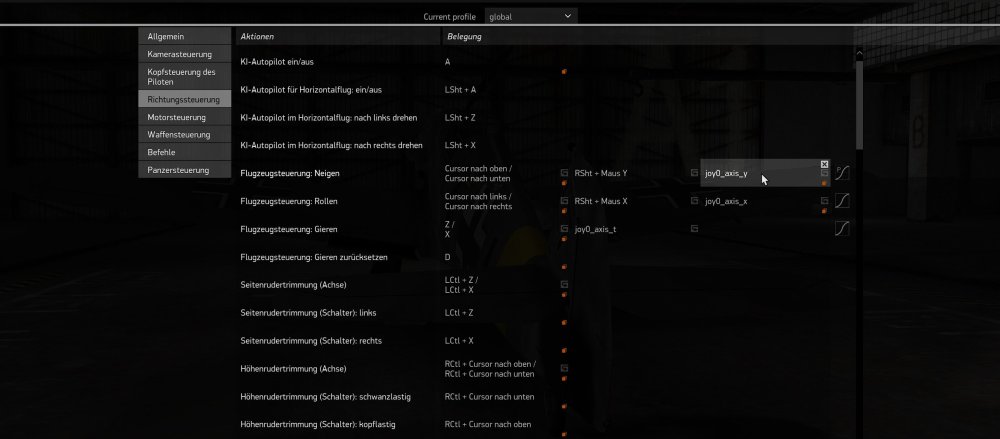Open response curve editor for Neigen axis

point(842,173)
